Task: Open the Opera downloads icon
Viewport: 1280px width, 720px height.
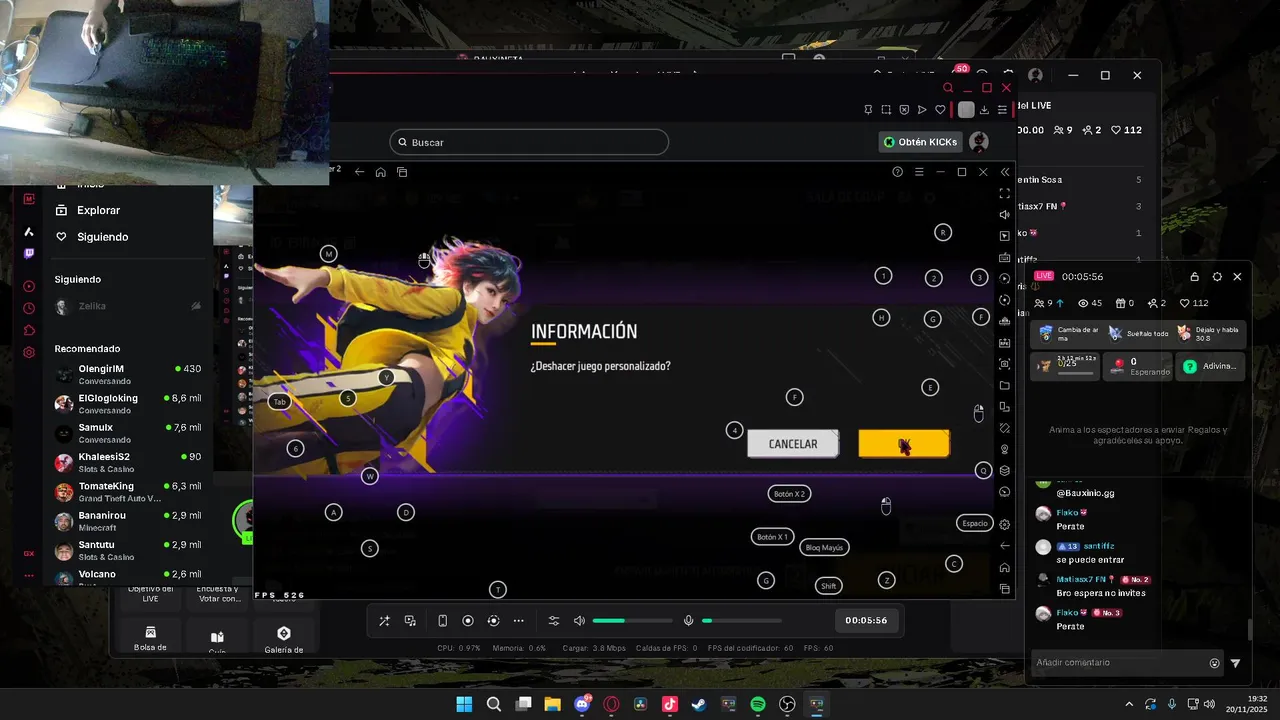Action: click(x=984, y=110)
